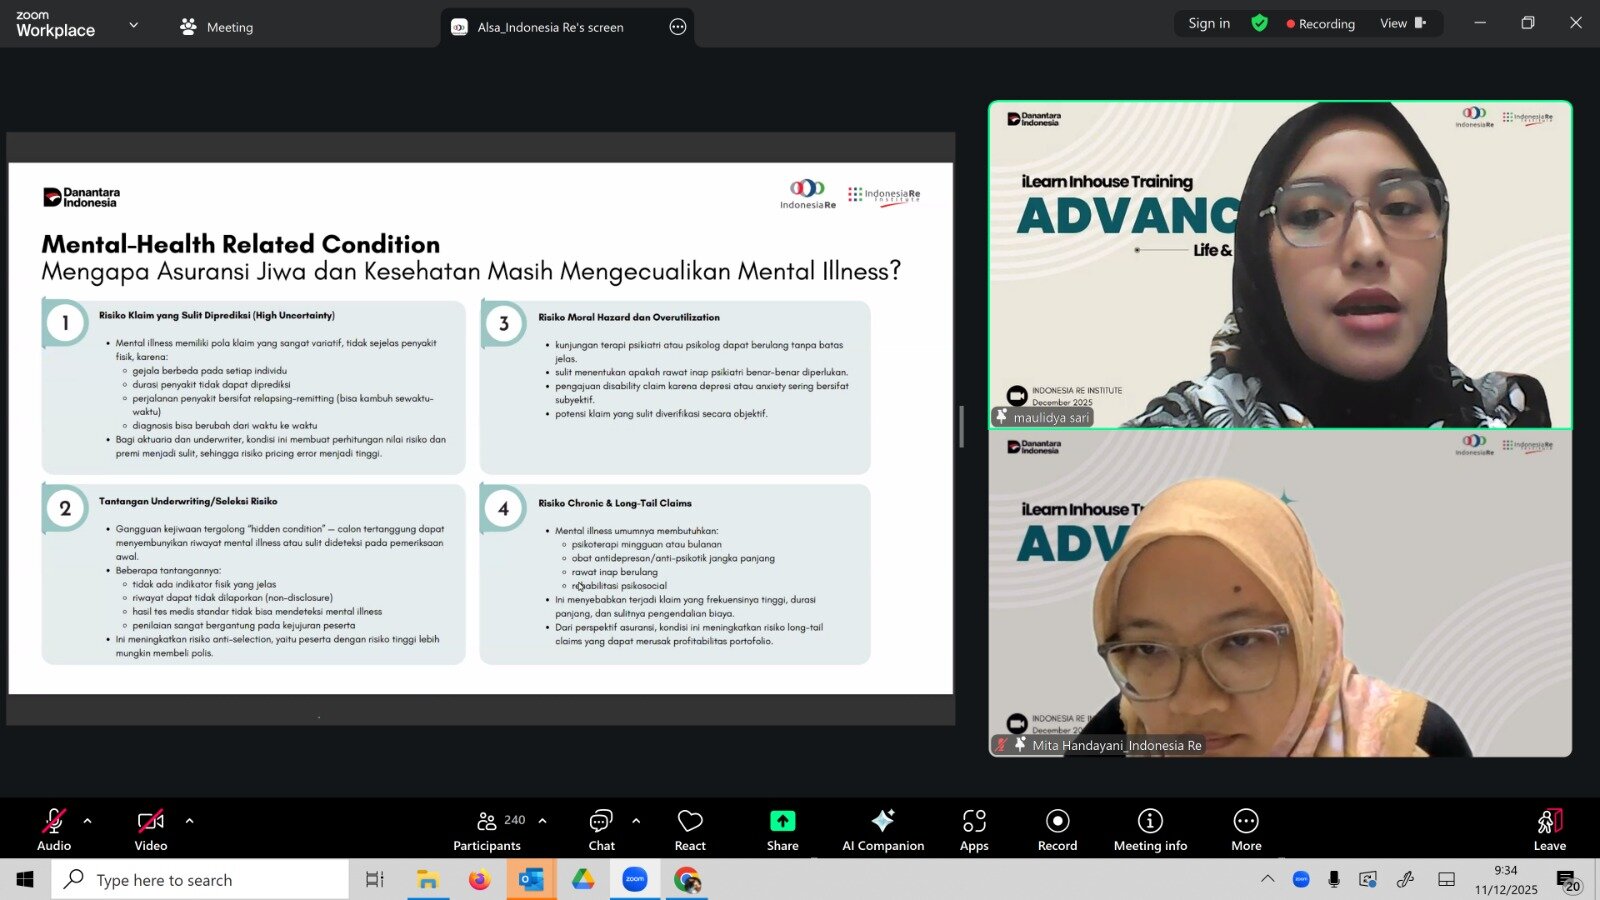
Task: Click the green Share screen icon
Action: click(x=782, y=821)
